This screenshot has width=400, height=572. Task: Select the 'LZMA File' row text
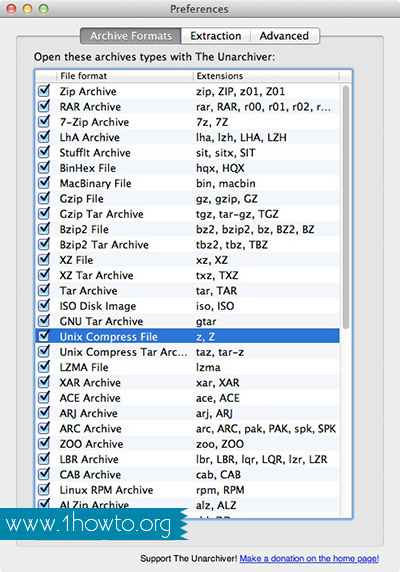click(x=84, y=367)
